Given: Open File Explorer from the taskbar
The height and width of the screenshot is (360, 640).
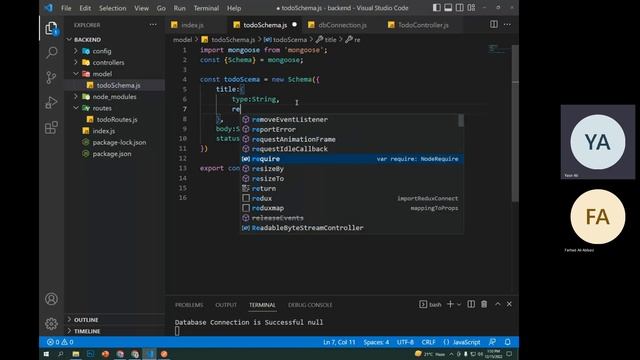Looking at the screenshot, I should tap(76, 354).
